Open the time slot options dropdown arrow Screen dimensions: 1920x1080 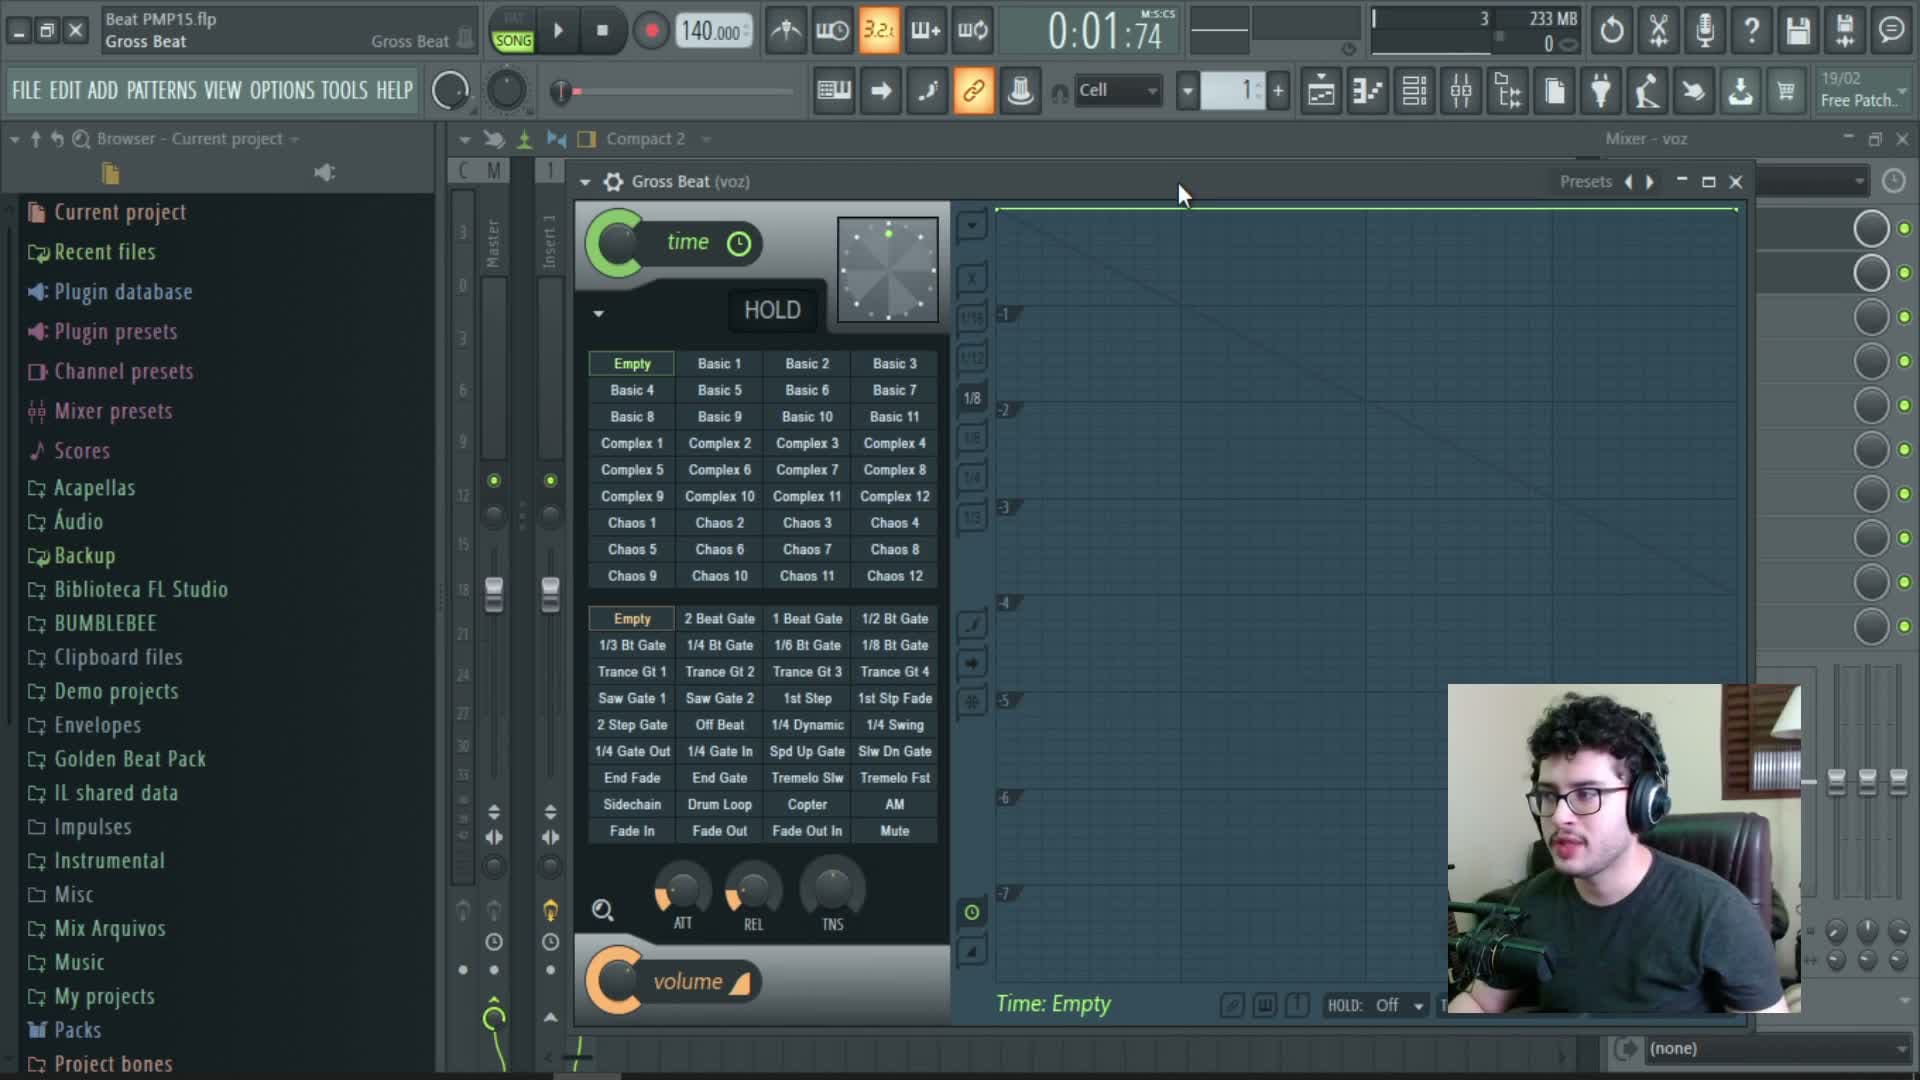(x=598, y=313)
